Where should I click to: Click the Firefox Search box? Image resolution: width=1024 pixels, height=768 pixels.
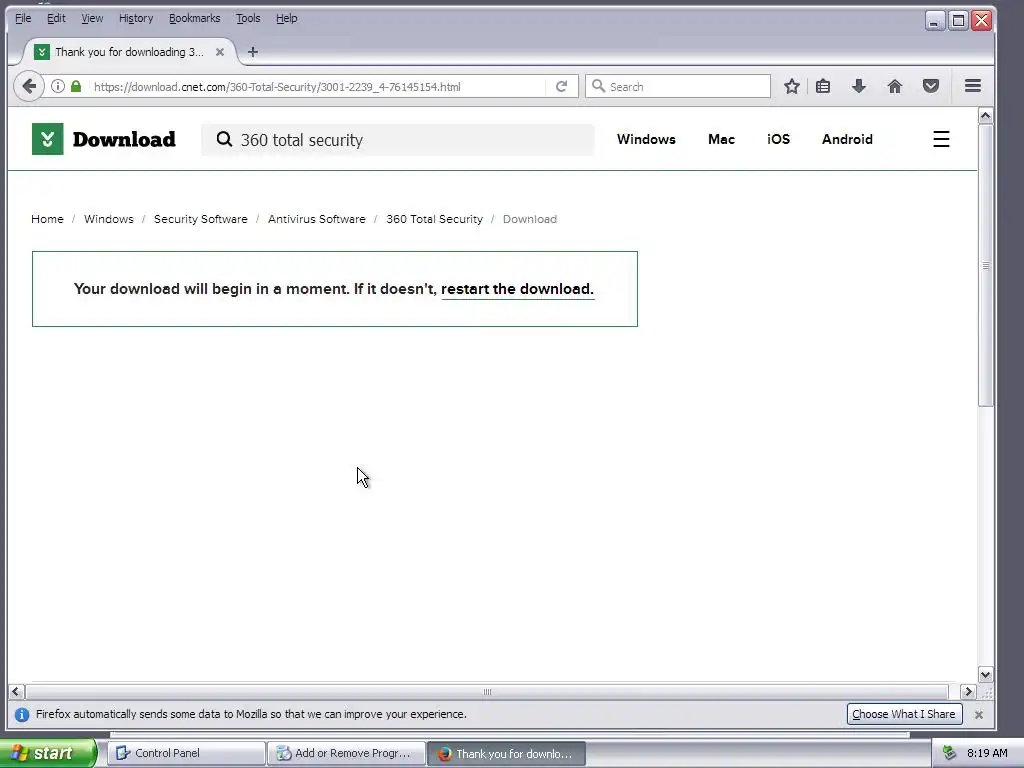[x=678, y=86]
